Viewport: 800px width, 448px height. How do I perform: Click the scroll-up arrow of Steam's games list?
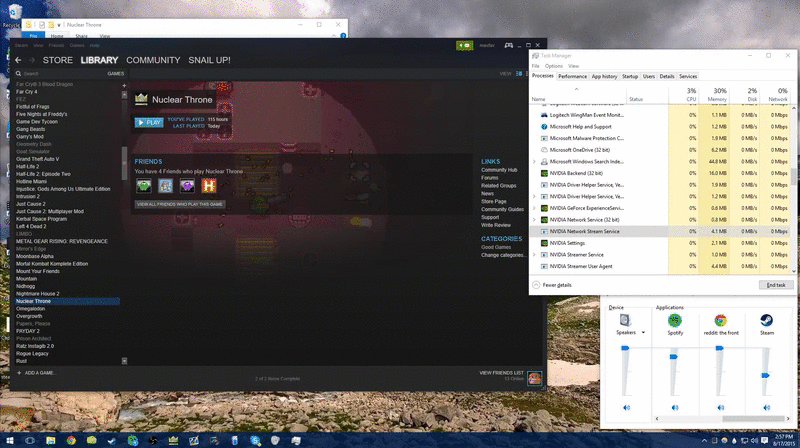(x=124, y=95)
